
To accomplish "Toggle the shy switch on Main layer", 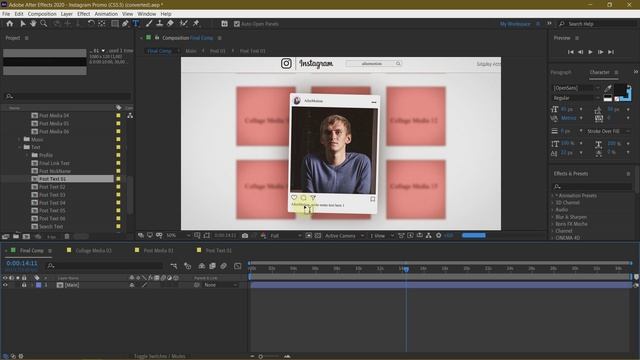I will pyautogui.click(x=132, y=285).
